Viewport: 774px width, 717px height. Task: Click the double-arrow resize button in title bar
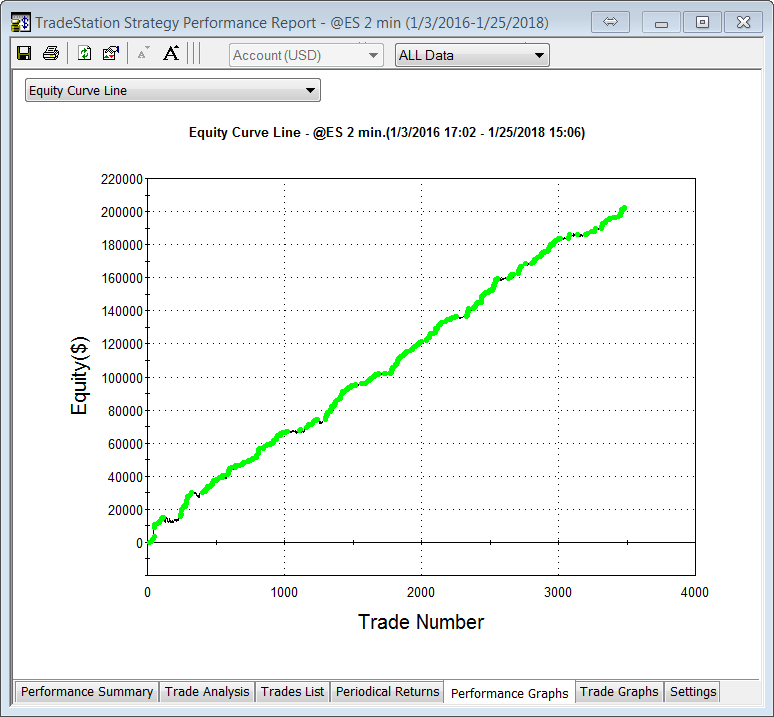click(x=611, y=21)
